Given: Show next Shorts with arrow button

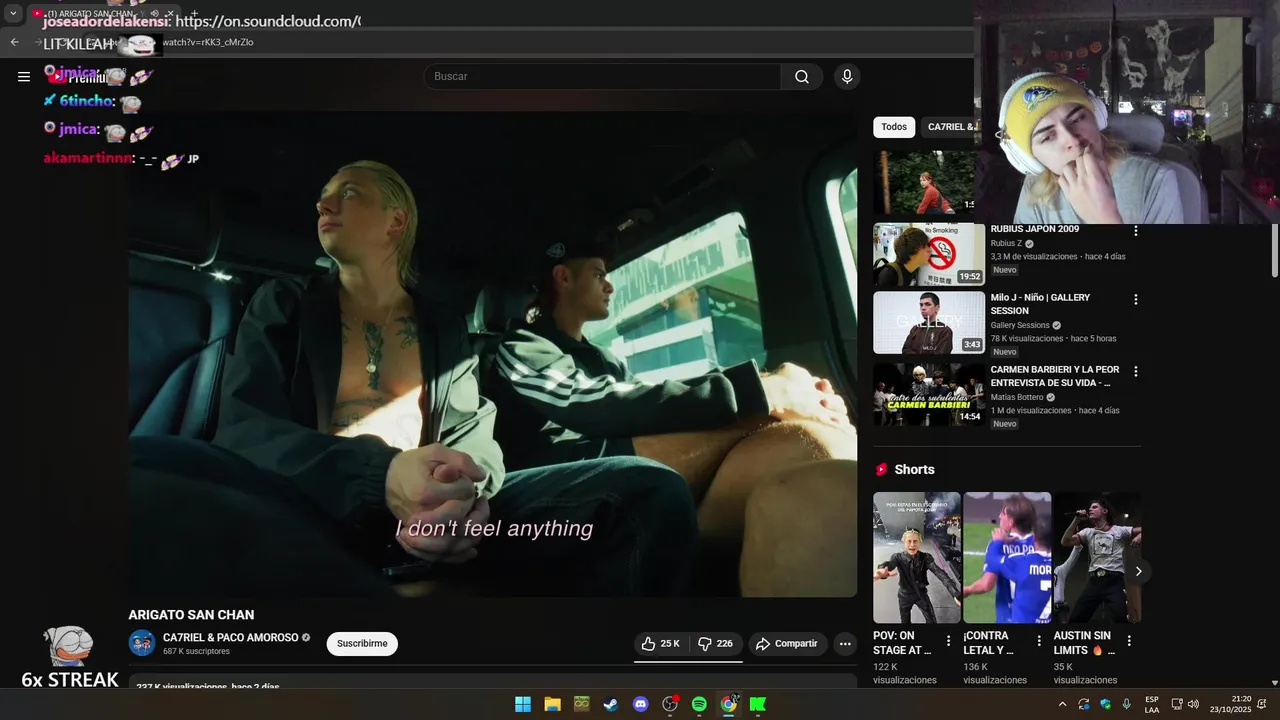Looking at the screenshot, I should point(1138,571).
